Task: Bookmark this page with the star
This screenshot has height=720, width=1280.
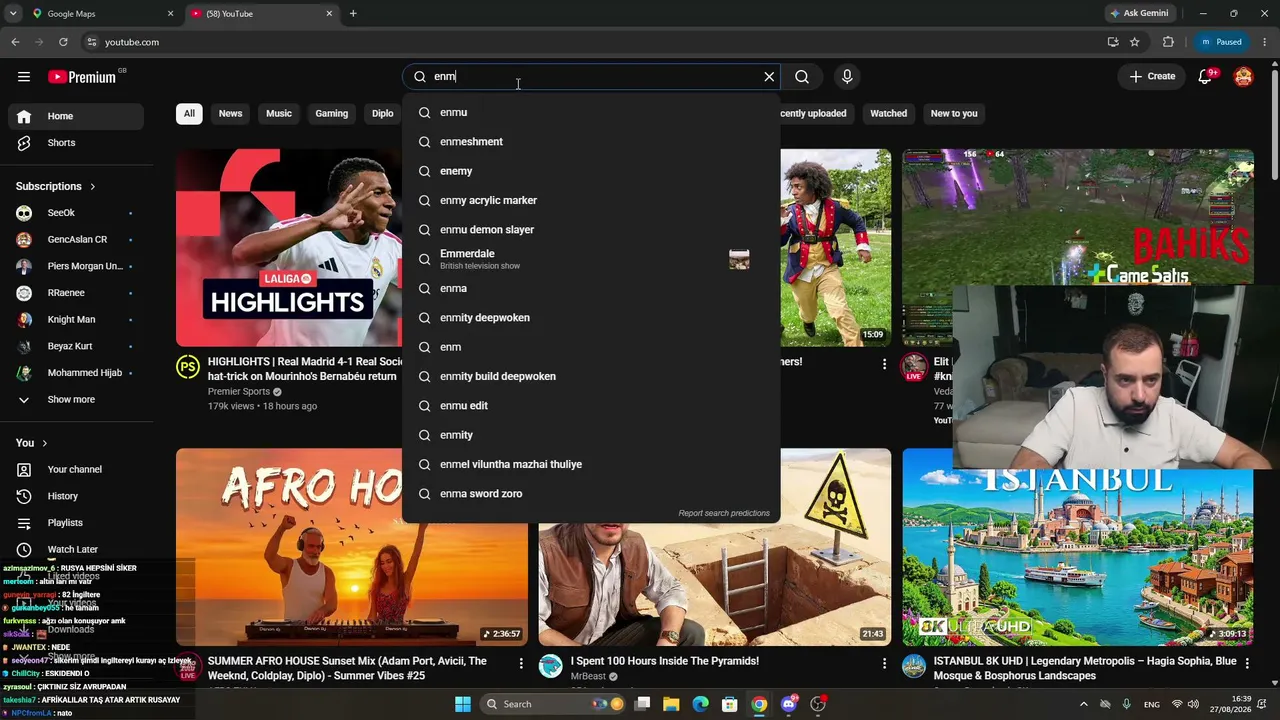Action: coord(1135,42)
